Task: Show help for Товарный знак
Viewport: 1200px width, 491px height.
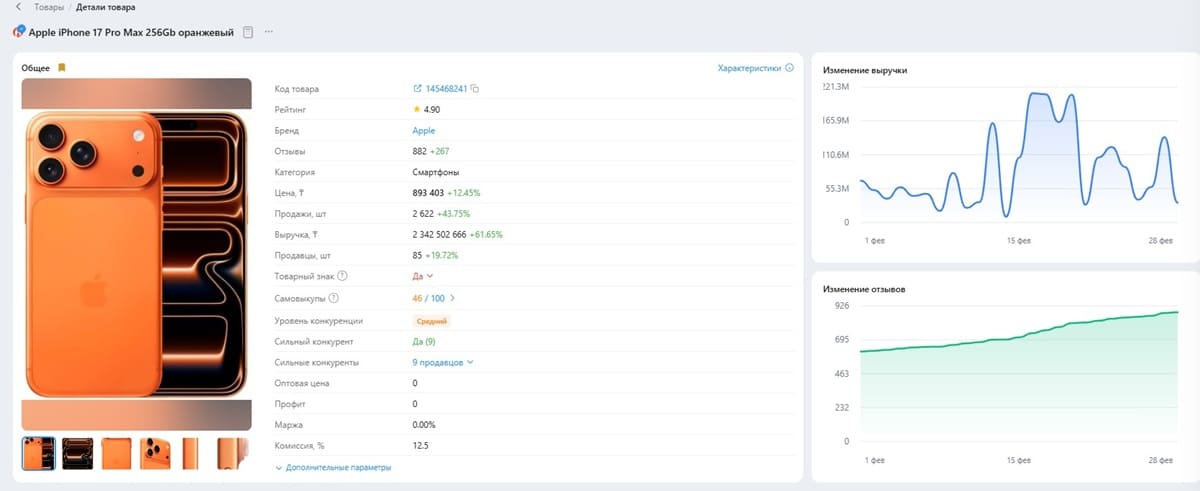Action: click(x=342, y=276)
